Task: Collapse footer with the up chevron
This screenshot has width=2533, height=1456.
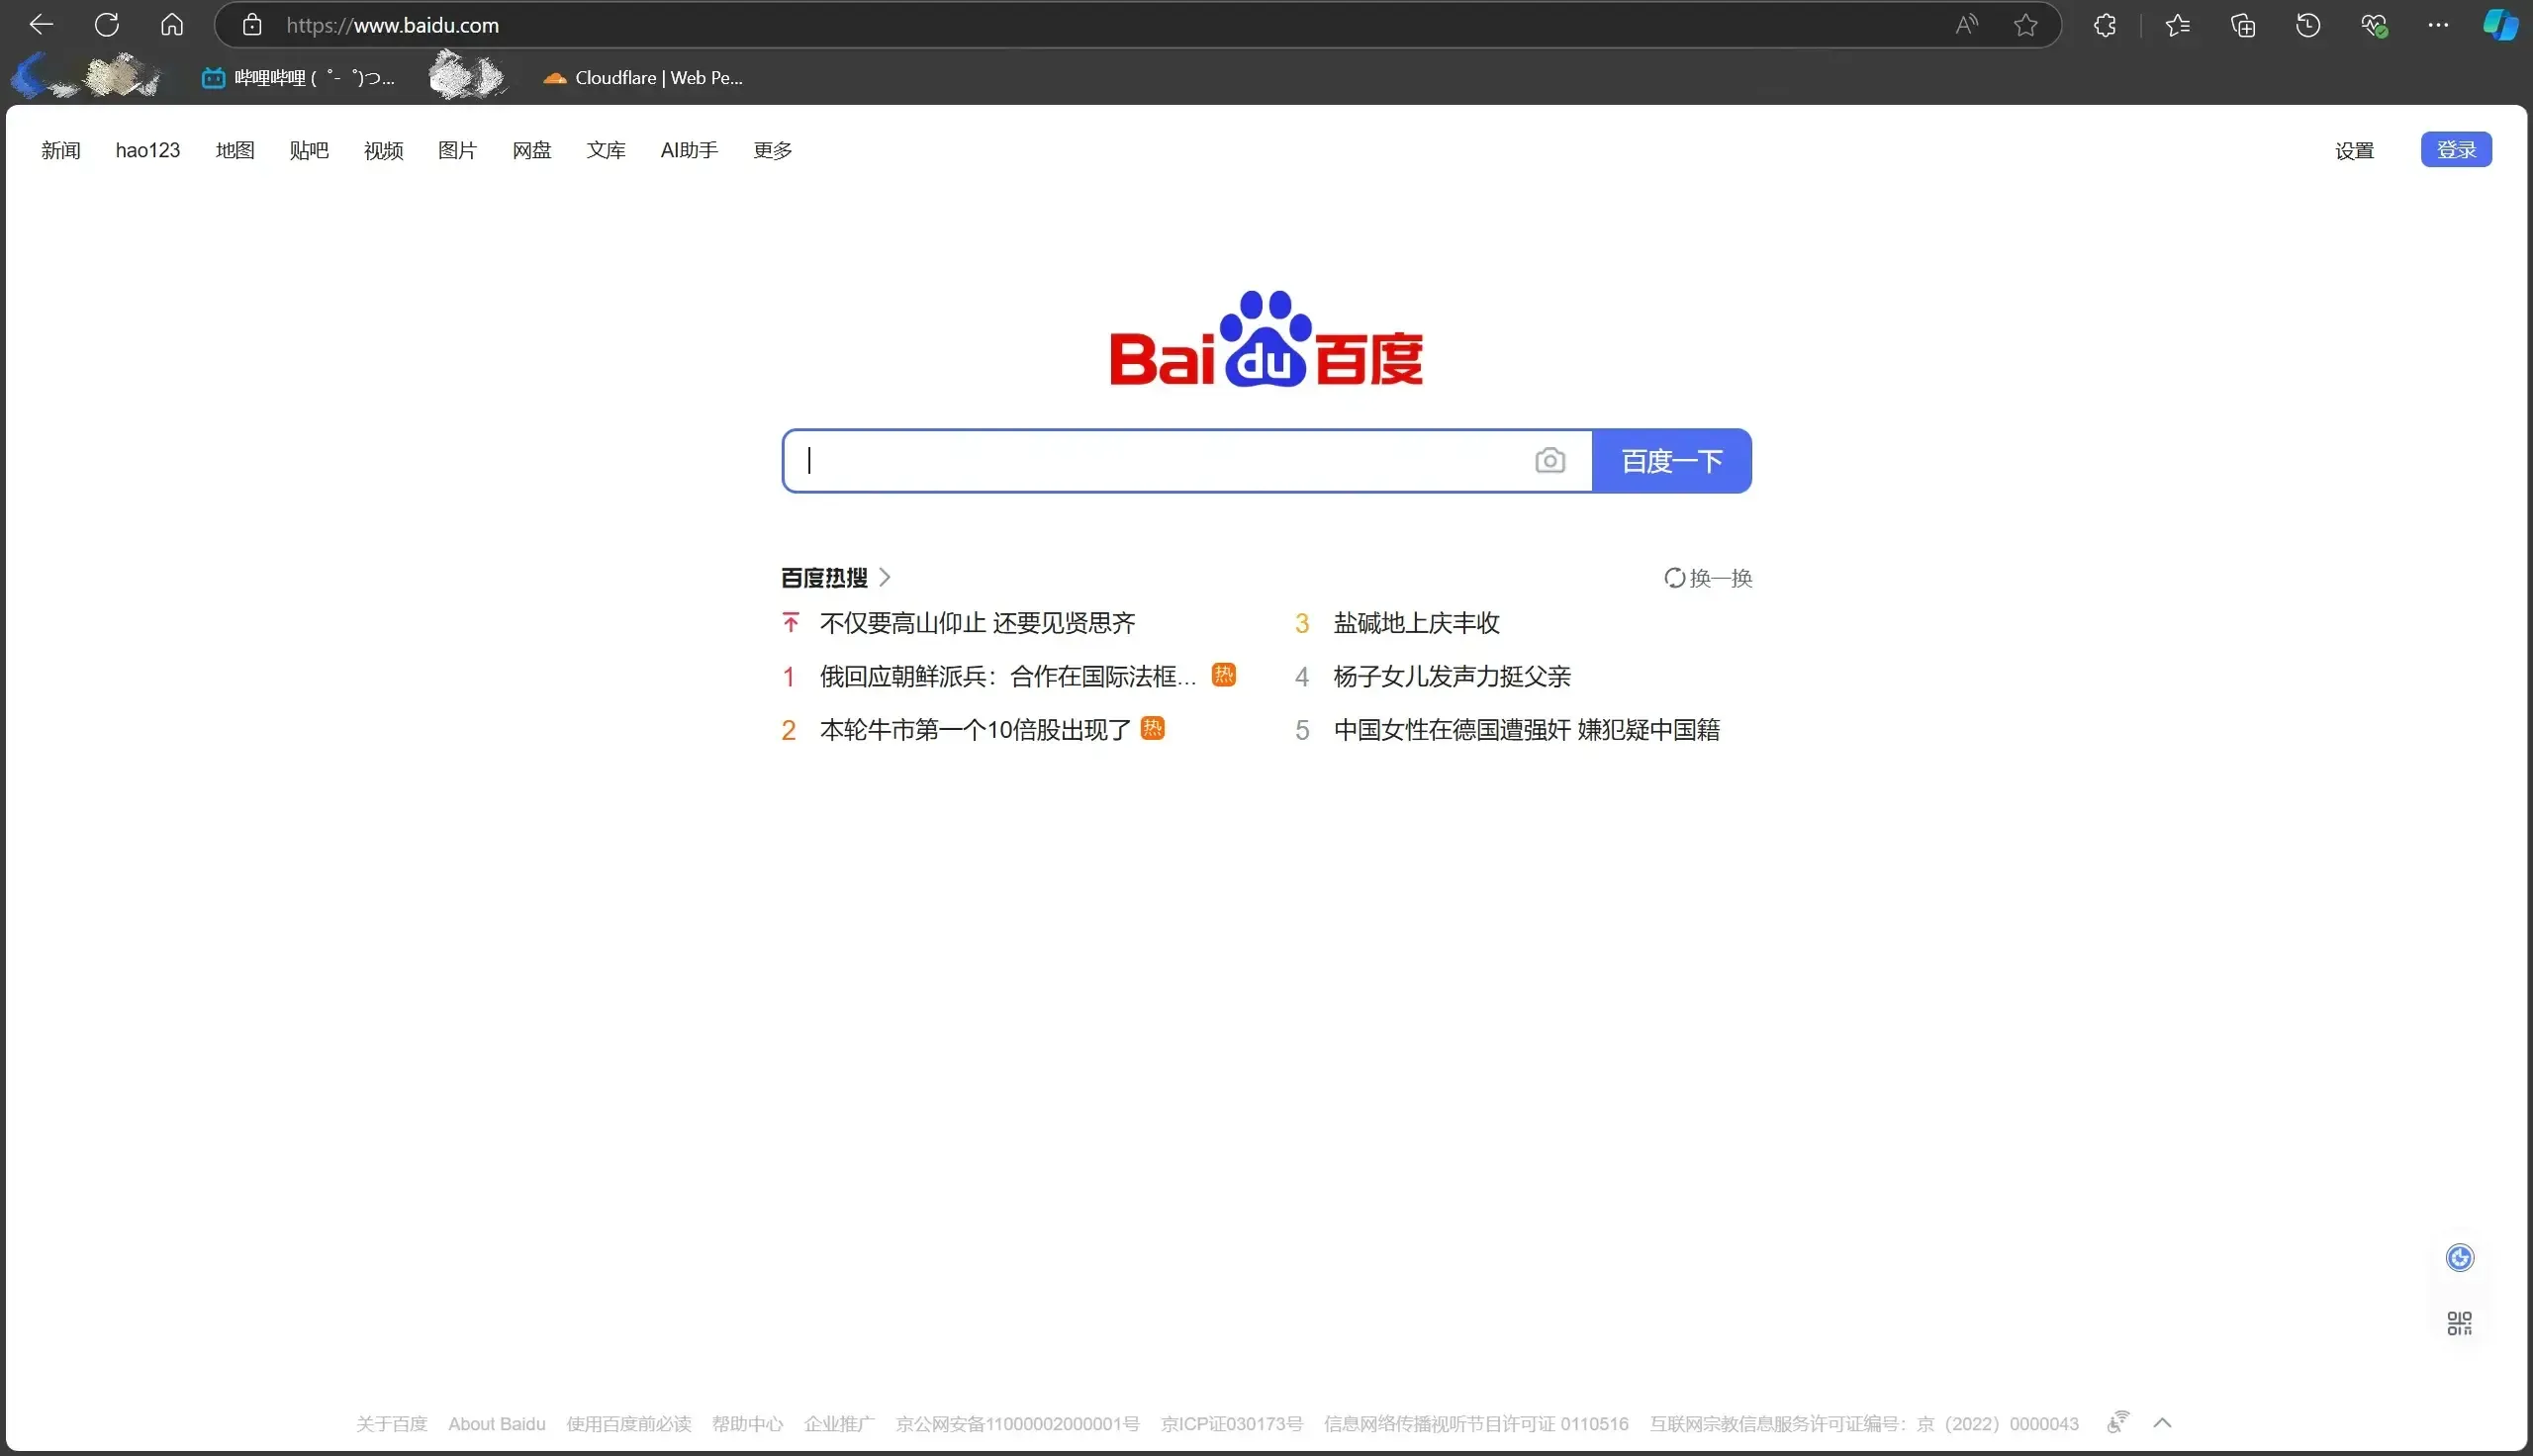Action: click(2162, 1422)
